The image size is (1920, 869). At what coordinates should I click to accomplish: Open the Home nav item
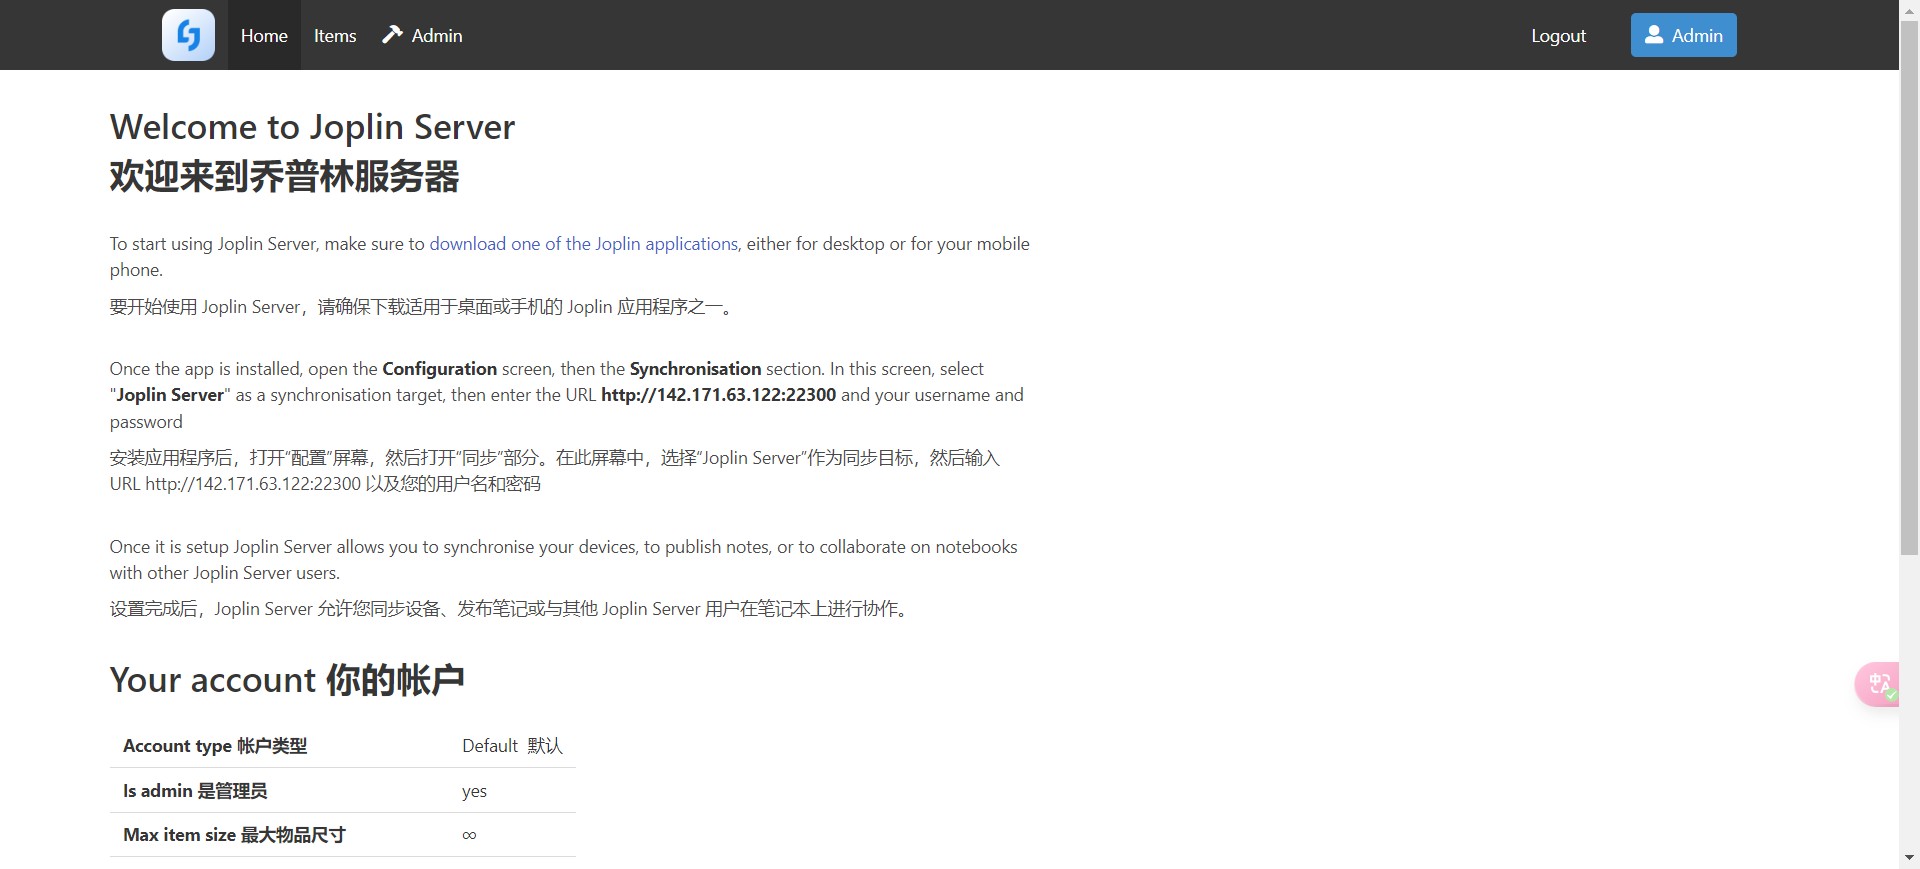click(264, 35)
